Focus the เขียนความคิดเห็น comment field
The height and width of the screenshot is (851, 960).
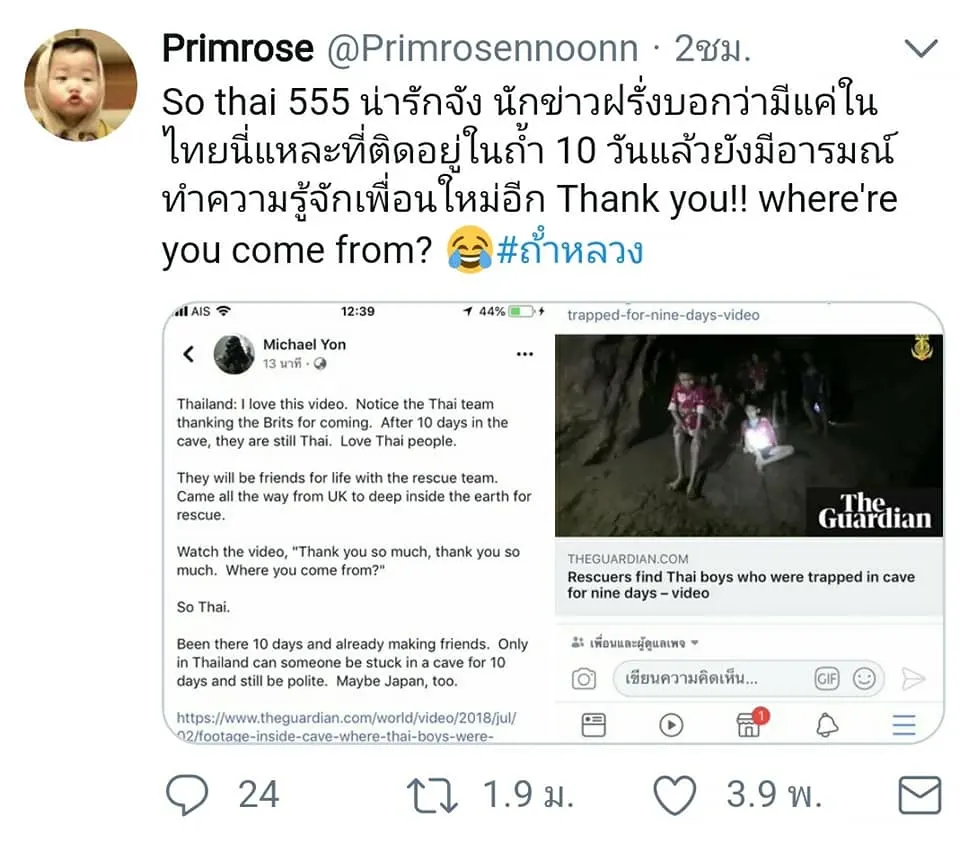[748, 678]
